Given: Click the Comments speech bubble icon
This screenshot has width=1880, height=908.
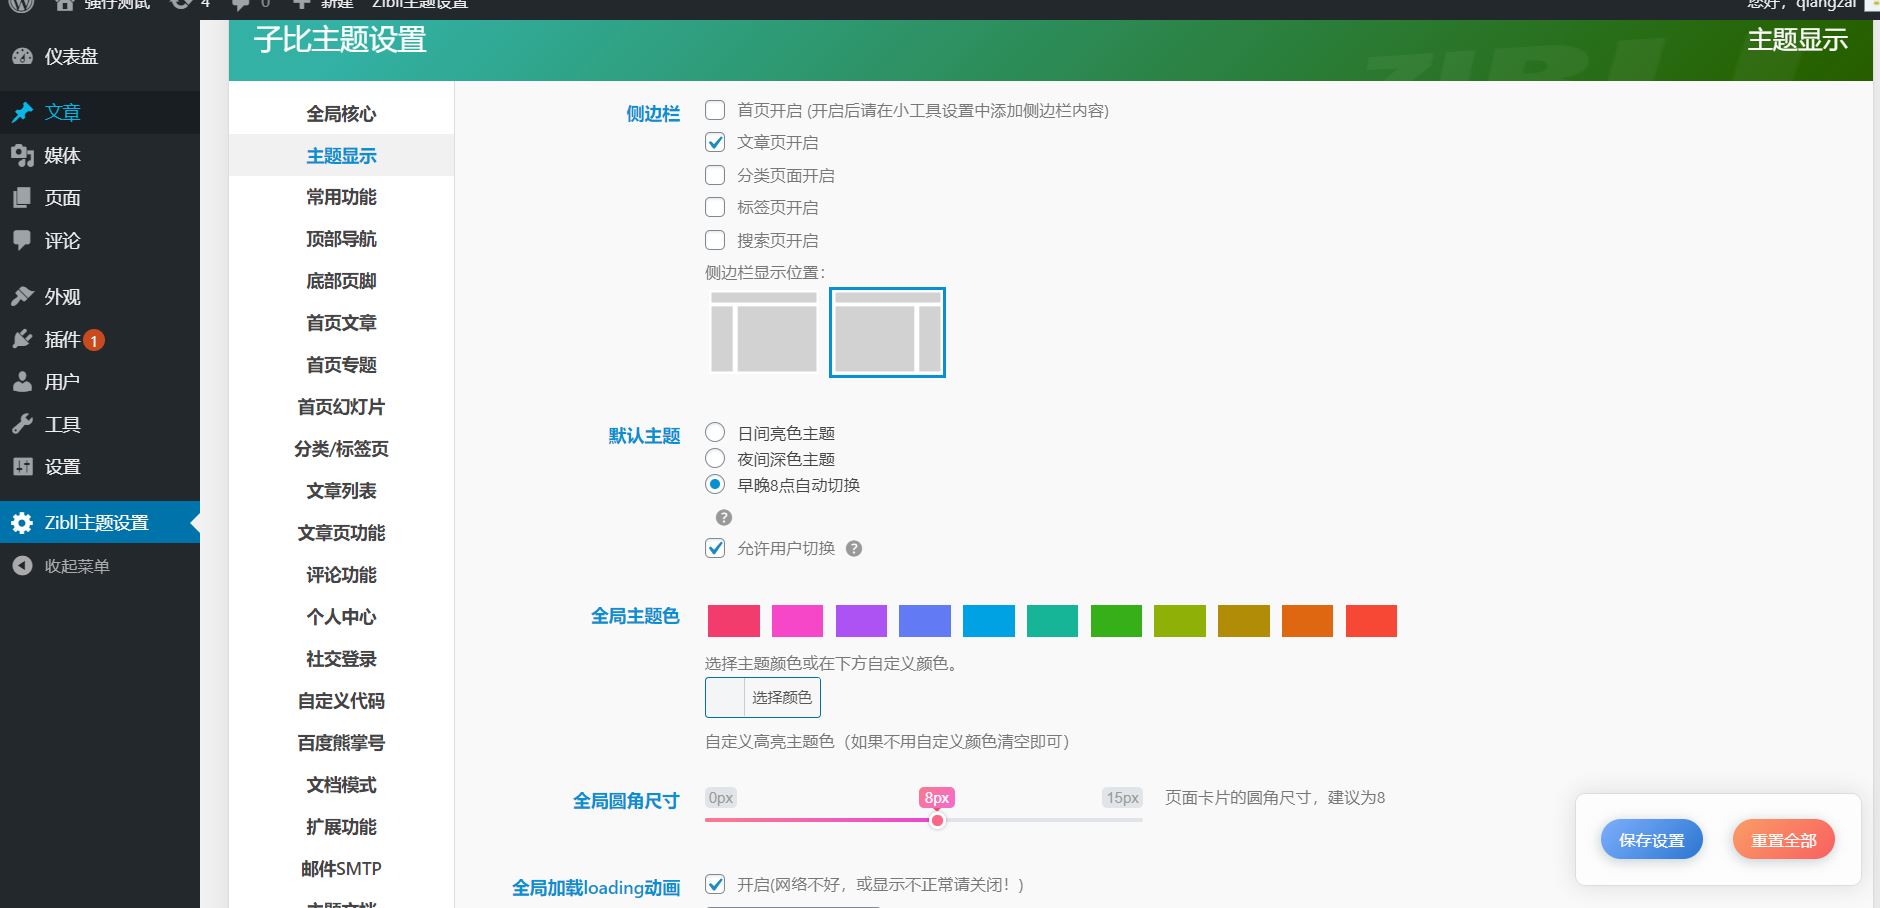Looking at the screenshot, I should (x=22, y=240).
